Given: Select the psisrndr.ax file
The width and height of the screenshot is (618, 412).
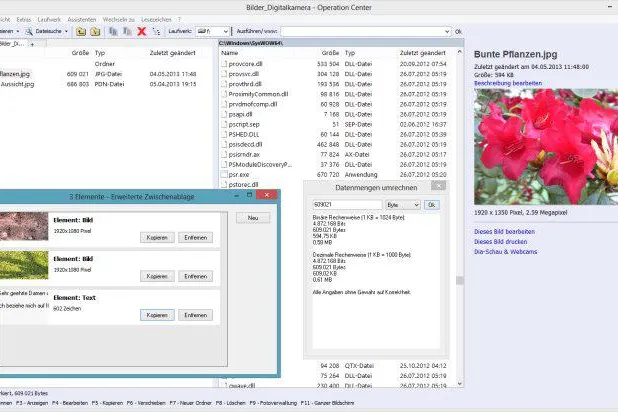Looking at the screenshot, I should 244,155.
